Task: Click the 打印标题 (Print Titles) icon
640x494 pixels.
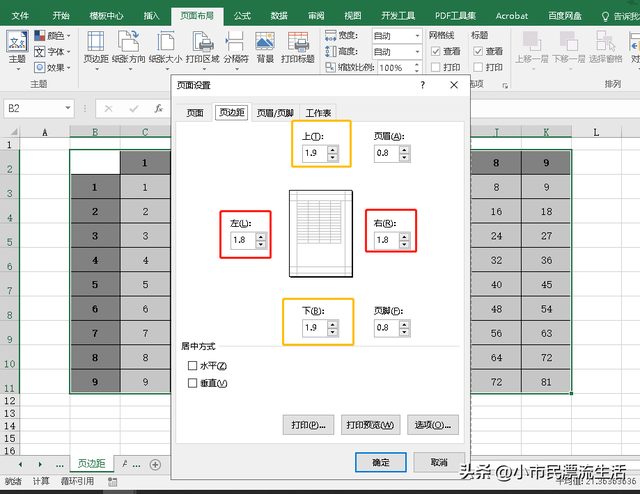Action: coord(299,47)
